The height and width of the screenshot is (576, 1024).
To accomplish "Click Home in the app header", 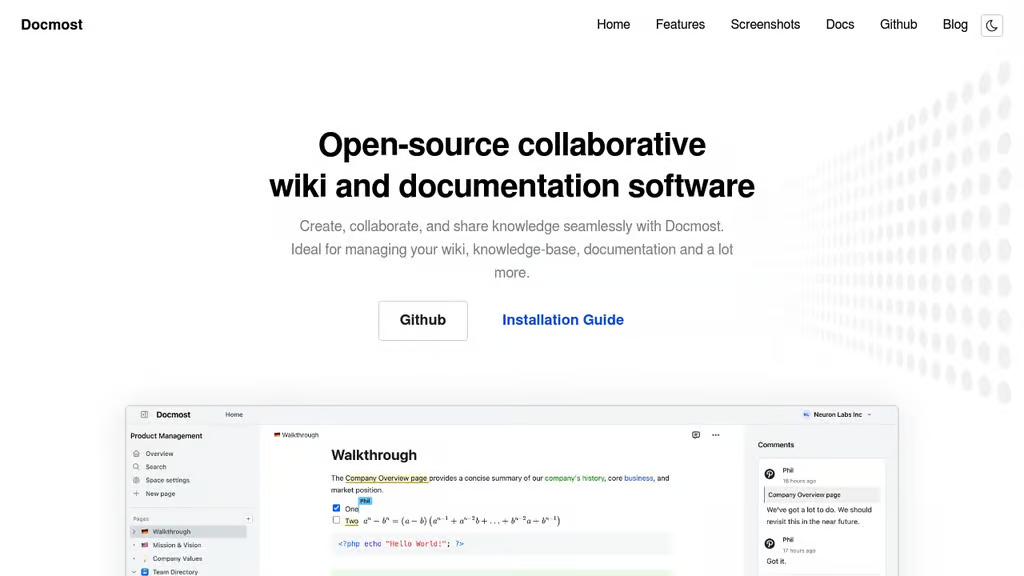I will click(x=234, y=415).
